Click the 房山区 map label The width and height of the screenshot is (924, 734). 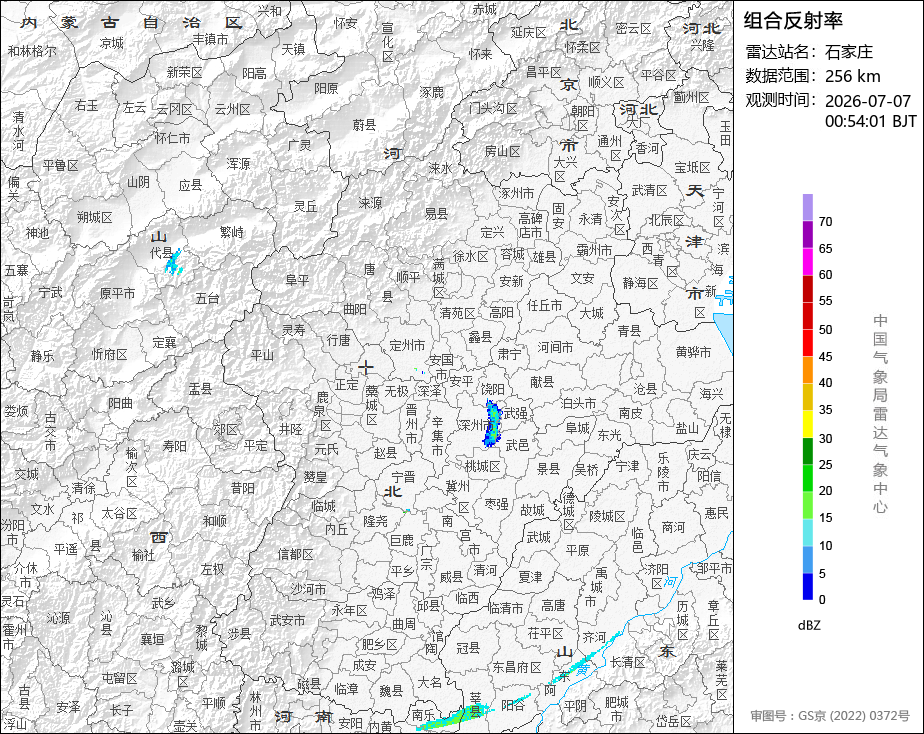tap(503, 151)
